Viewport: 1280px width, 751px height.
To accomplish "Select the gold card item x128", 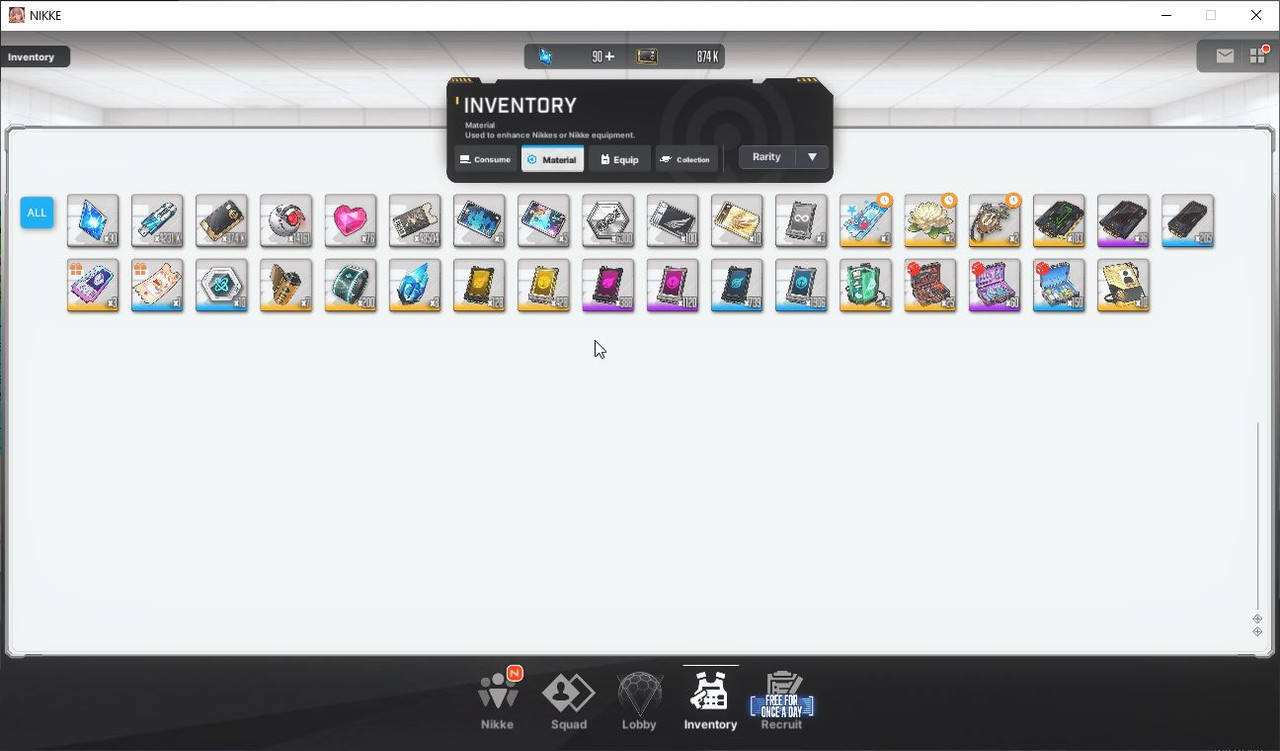I will click(x=479, y=285).
